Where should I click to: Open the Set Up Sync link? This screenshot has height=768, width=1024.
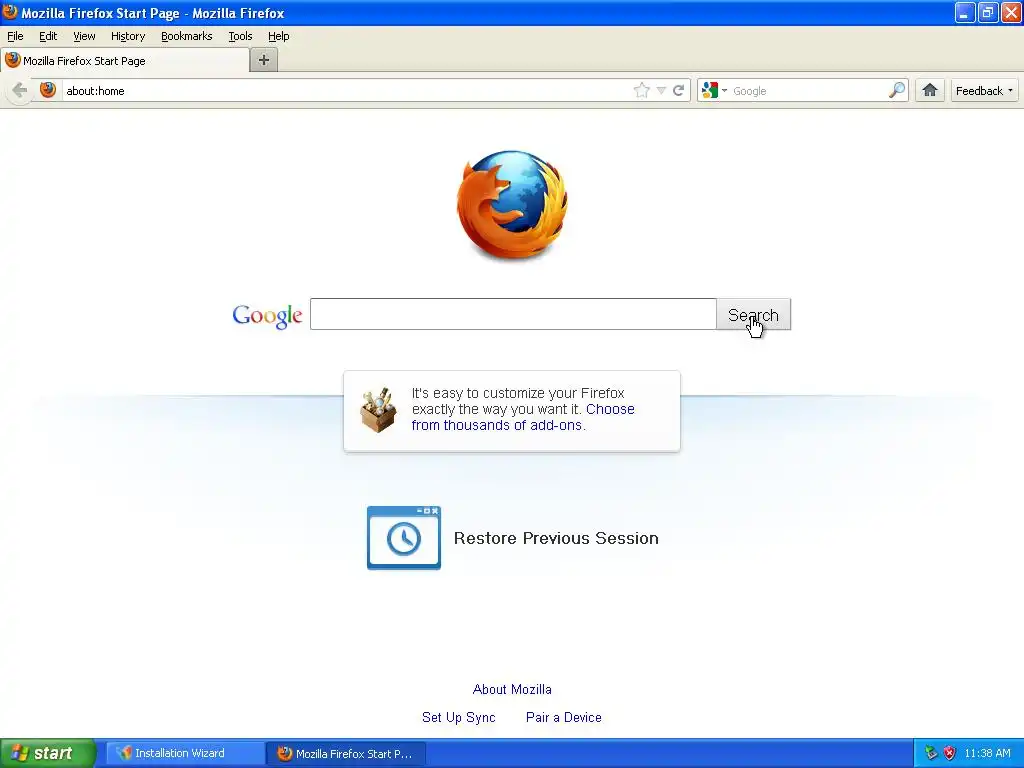(x=458, y=717)
